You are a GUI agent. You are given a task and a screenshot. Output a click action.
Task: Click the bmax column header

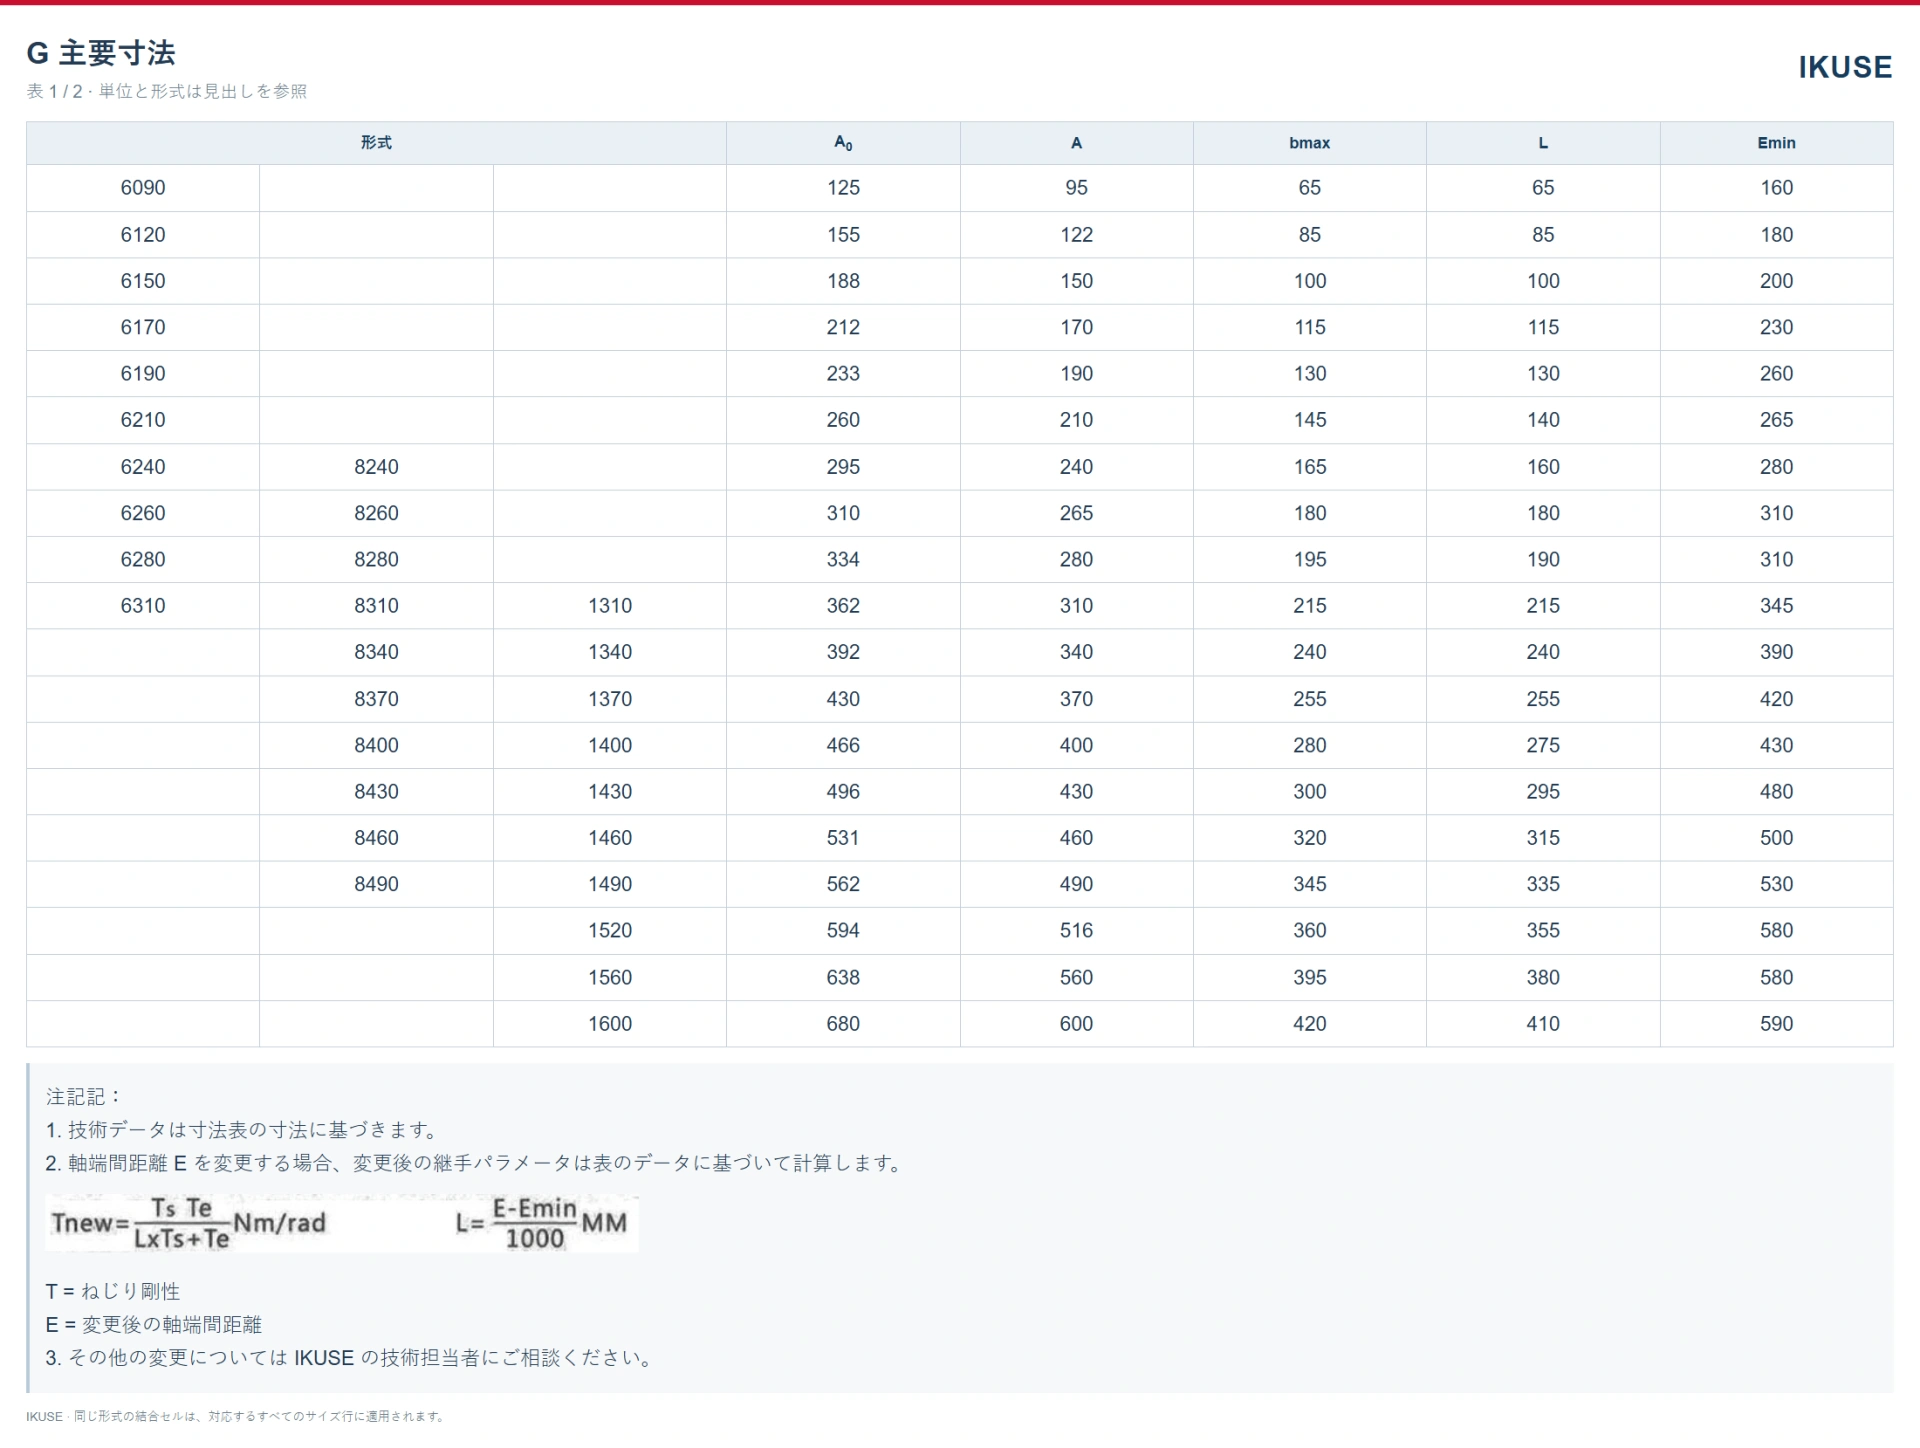click(x=1310, y=143)
